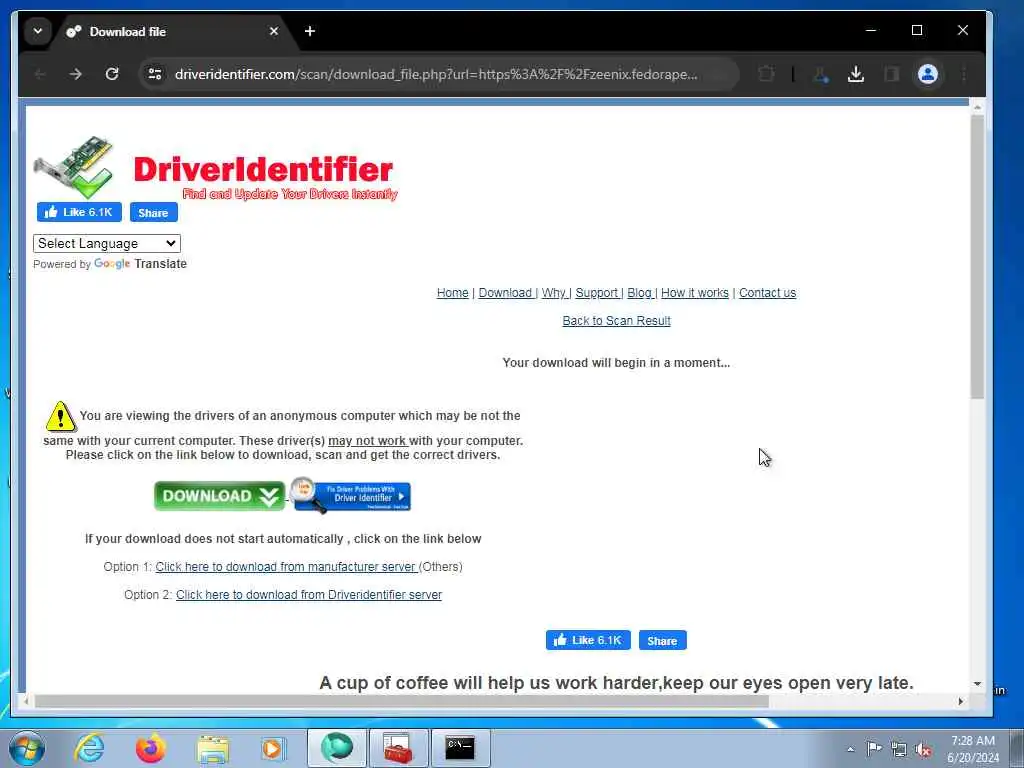Click the 'may not work' link
The width and height of the screenshot is (1024, 768).
tap(368, 441)
